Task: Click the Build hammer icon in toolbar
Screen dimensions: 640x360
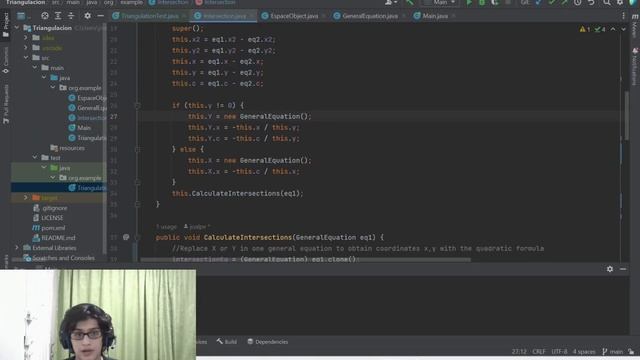Action: point(409,3)
